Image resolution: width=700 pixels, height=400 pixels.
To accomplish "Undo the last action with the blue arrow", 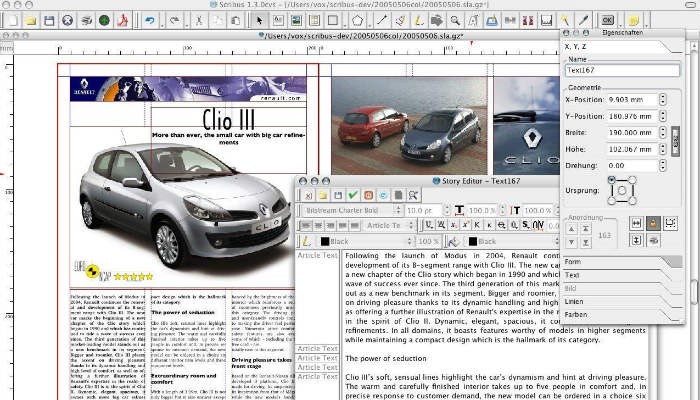I will coord(150,21).
